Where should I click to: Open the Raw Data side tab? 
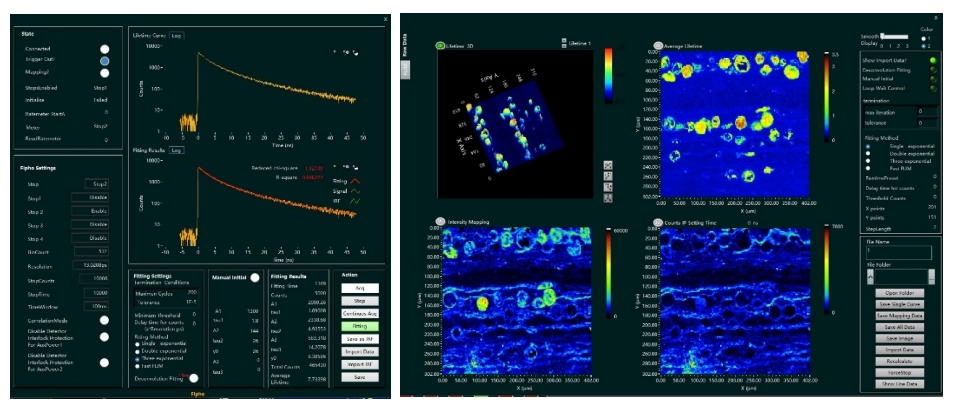405,57
